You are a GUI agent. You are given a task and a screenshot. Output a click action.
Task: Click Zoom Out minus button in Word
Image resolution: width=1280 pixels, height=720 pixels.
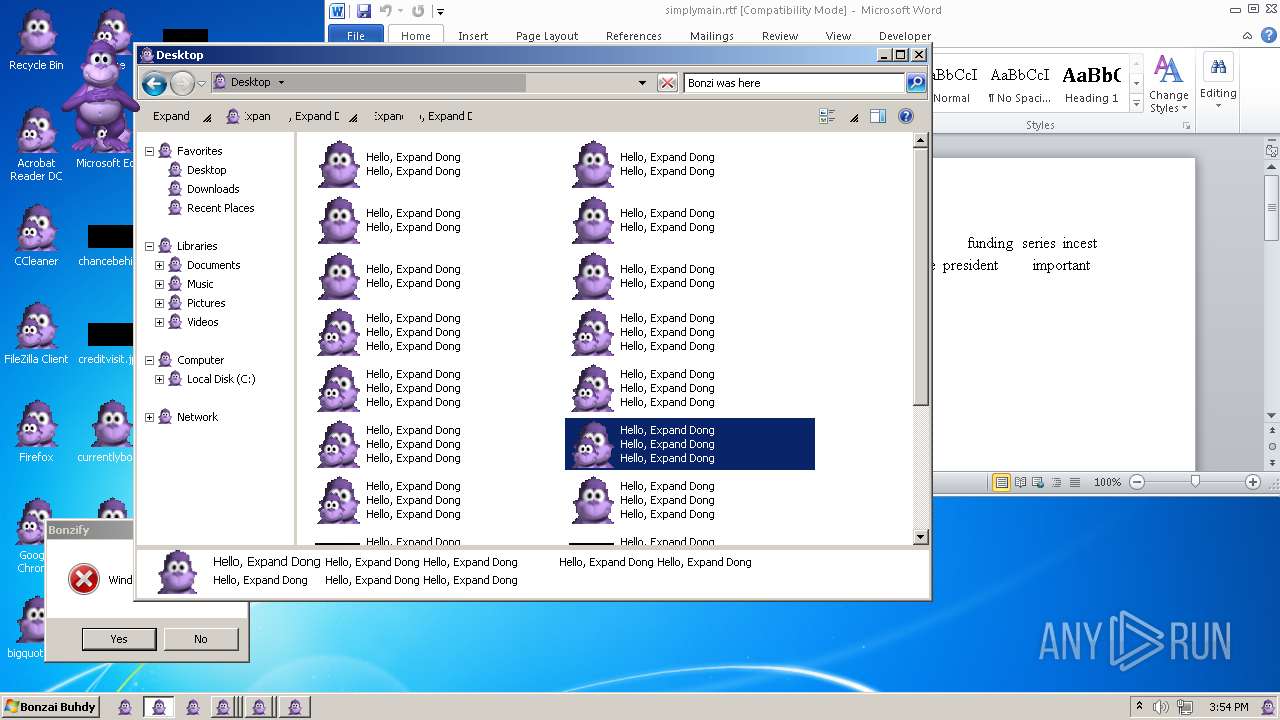pyautogui.click(x=1137, y=482)
